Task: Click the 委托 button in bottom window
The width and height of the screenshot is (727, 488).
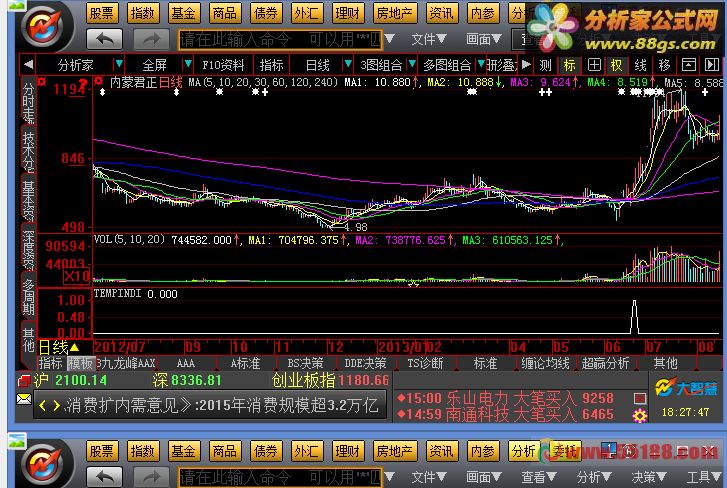Action: [x=565, y=451]
